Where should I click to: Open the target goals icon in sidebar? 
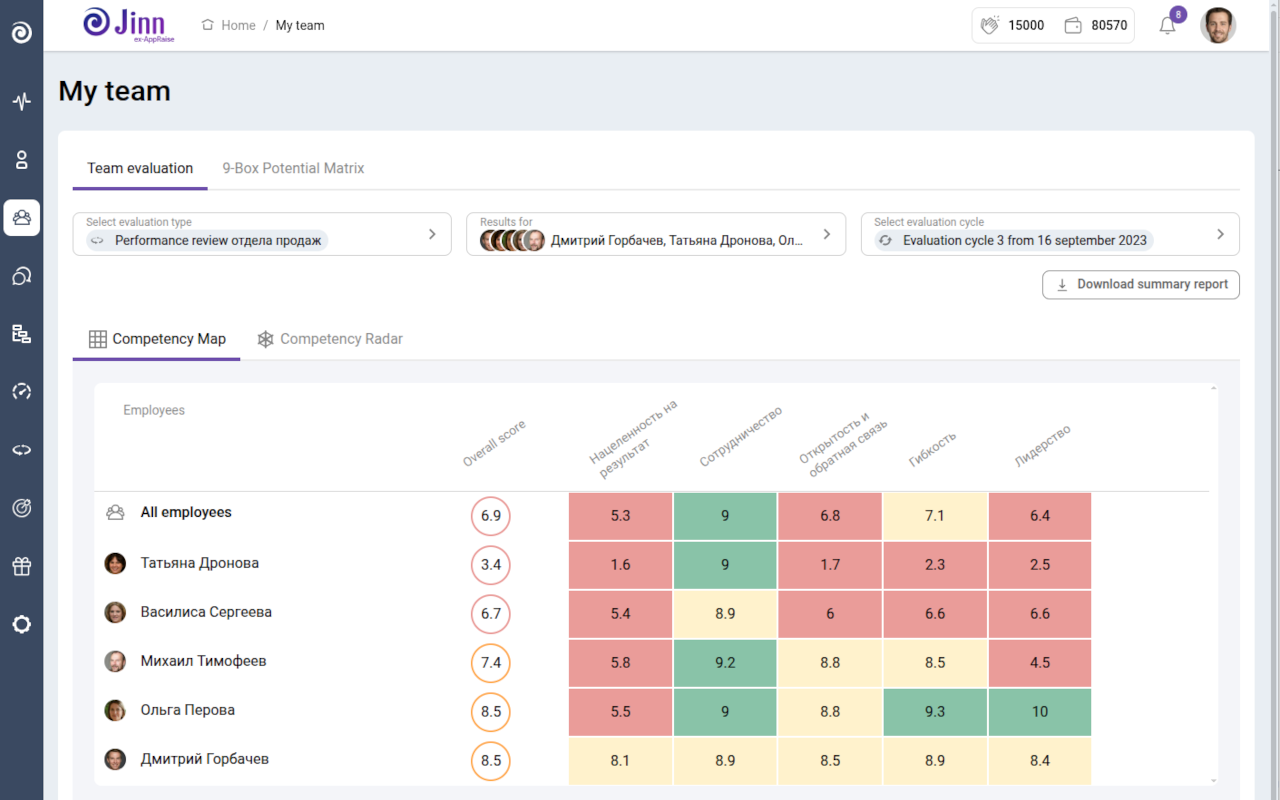click(x=21, y=508)
